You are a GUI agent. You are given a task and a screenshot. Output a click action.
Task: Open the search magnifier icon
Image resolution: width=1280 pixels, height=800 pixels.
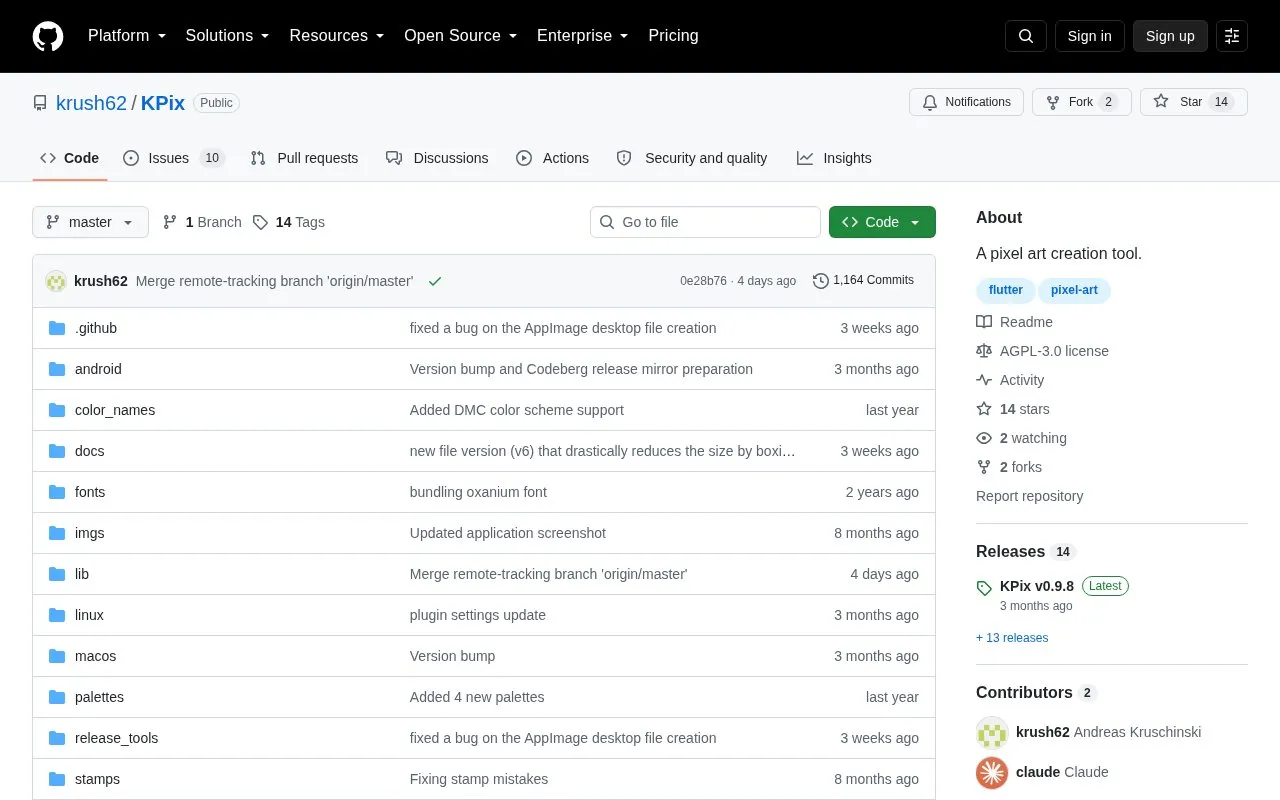click(x=1026, y=36)
